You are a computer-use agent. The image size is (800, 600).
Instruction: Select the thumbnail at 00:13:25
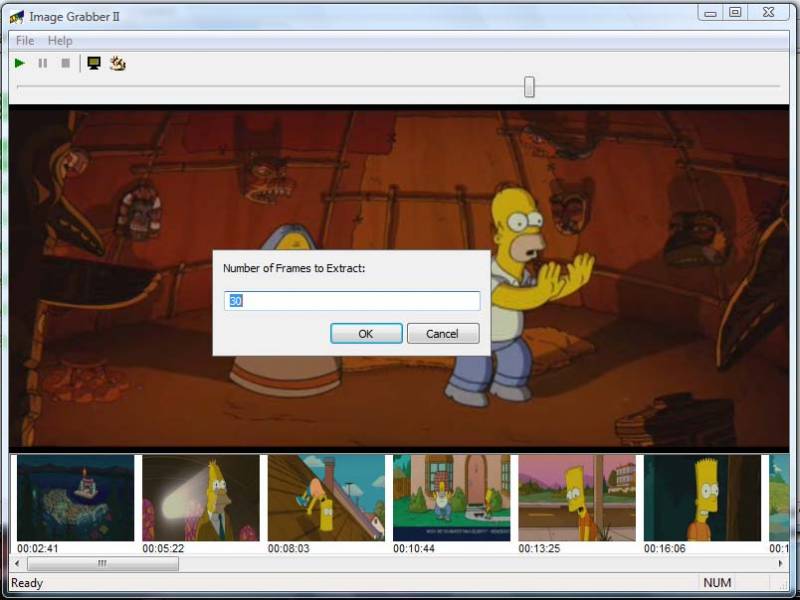point(577,498)
